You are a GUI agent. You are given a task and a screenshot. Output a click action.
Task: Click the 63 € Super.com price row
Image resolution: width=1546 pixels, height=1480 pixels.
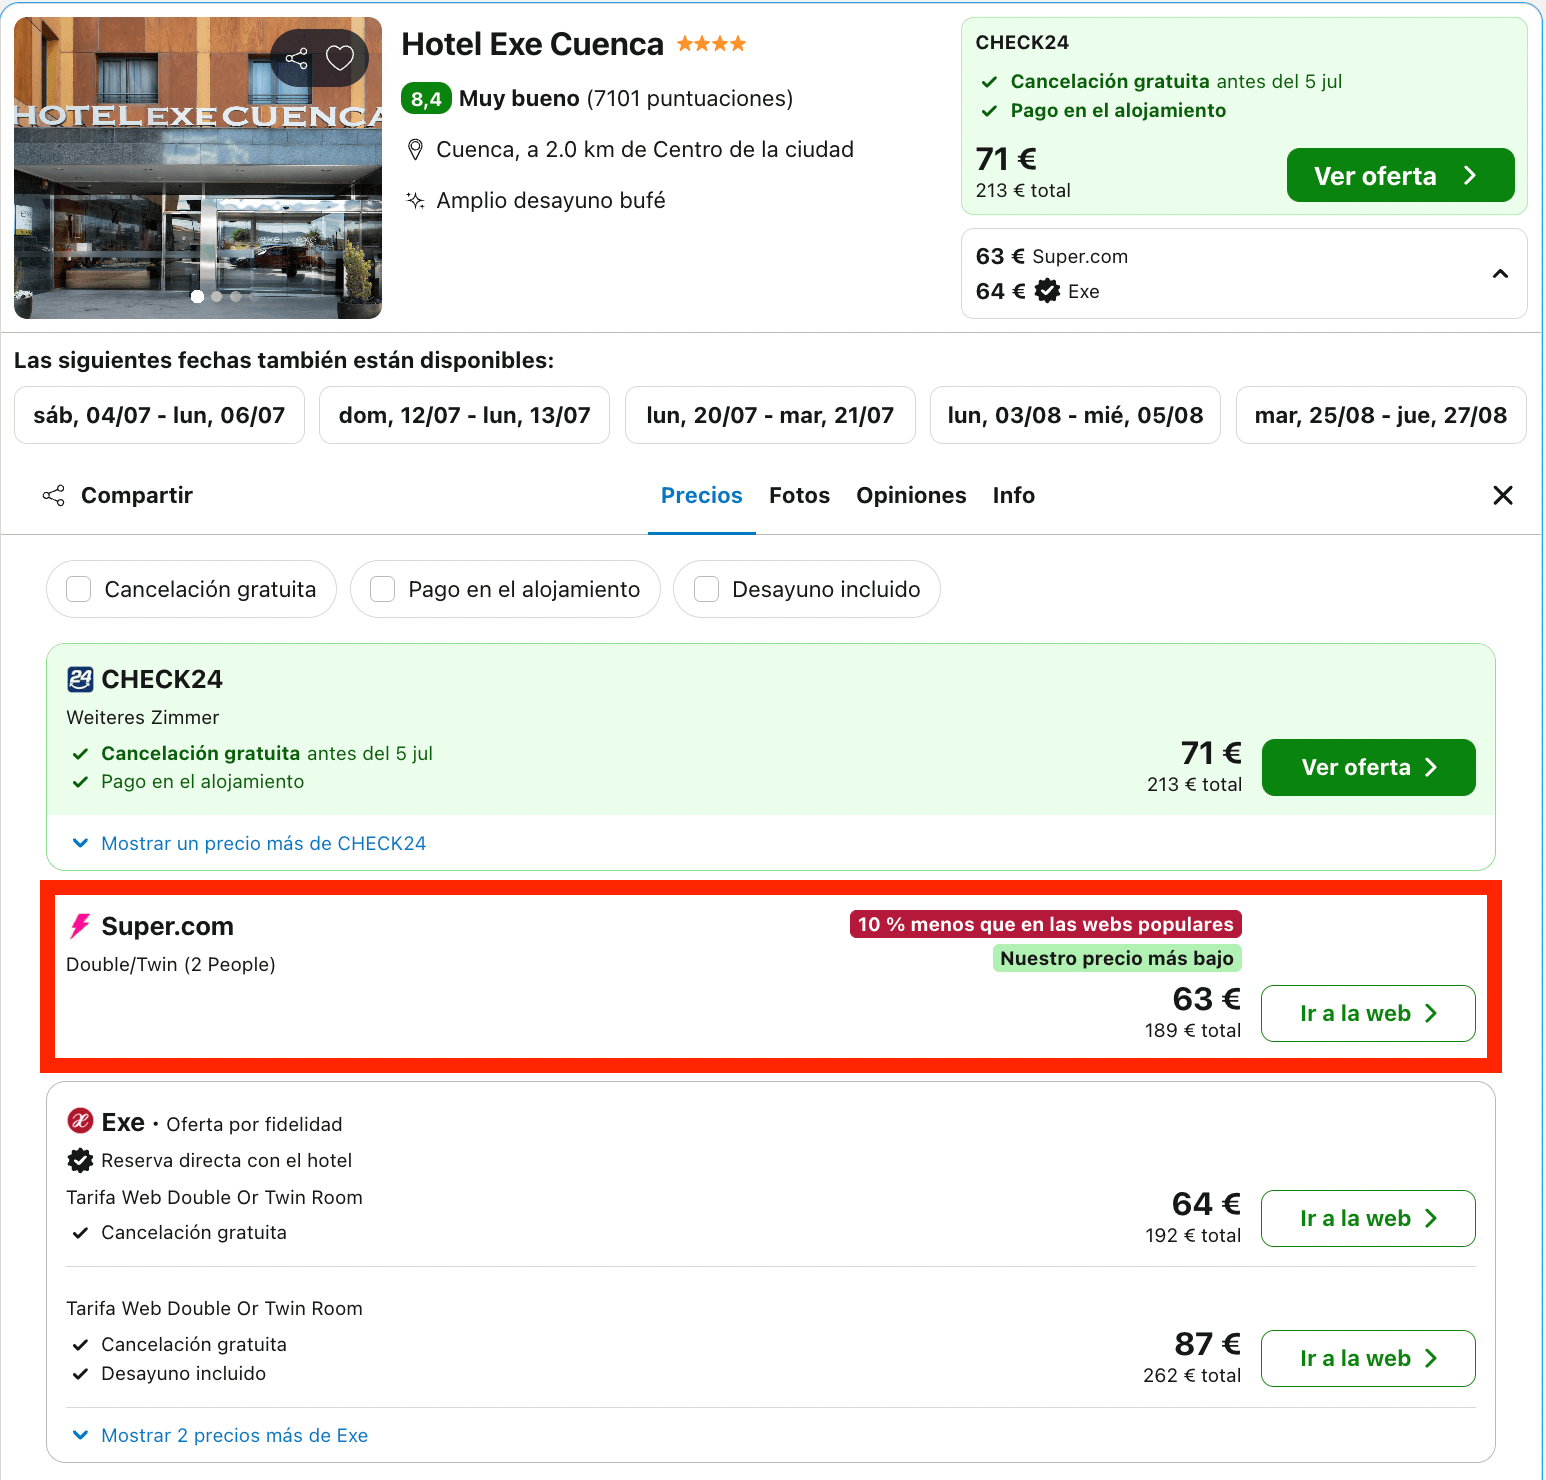[x=1052, y=256]
